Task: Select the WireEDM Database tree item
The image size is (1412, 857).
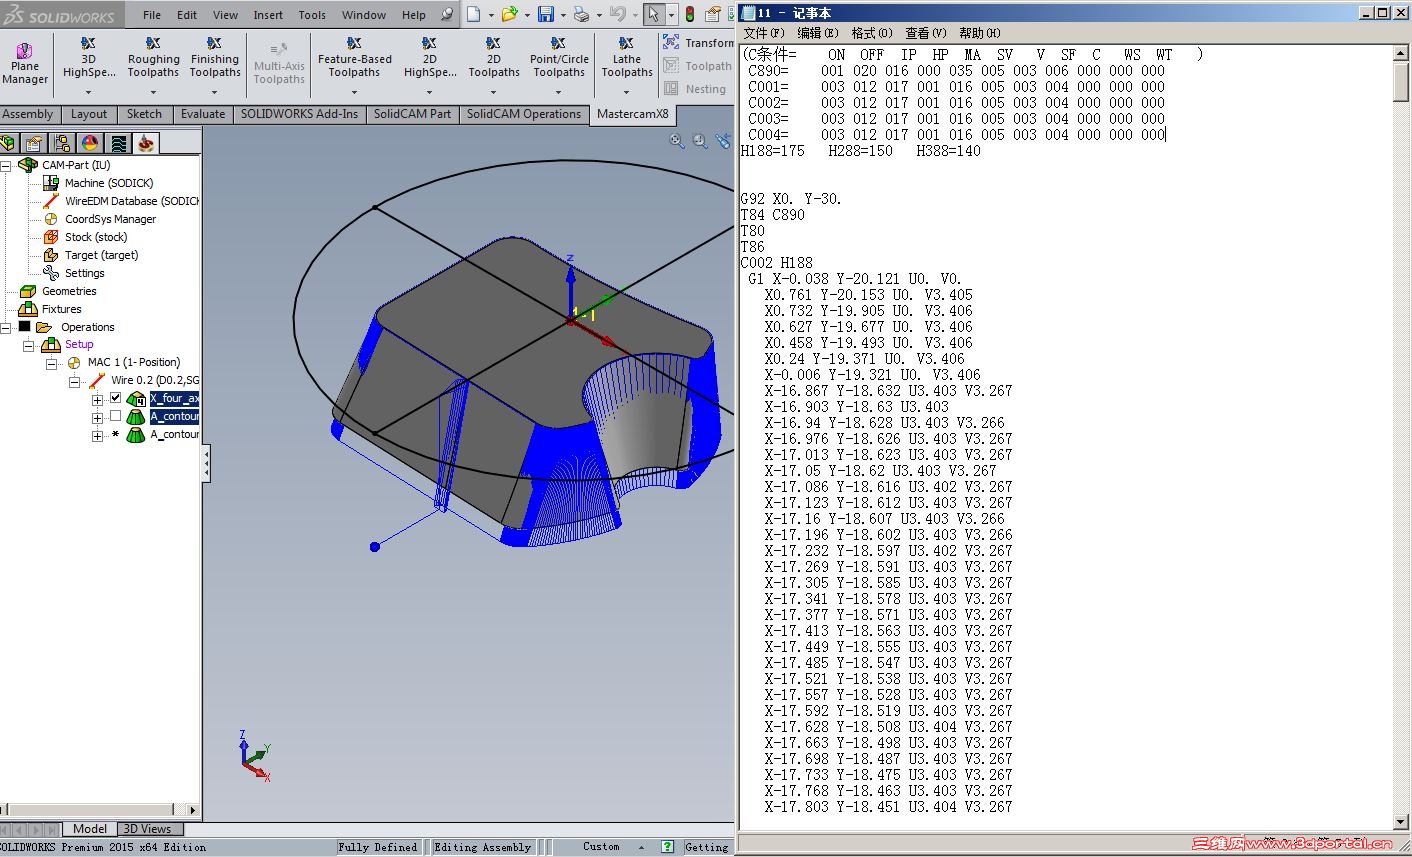Action: pos(122,201)
